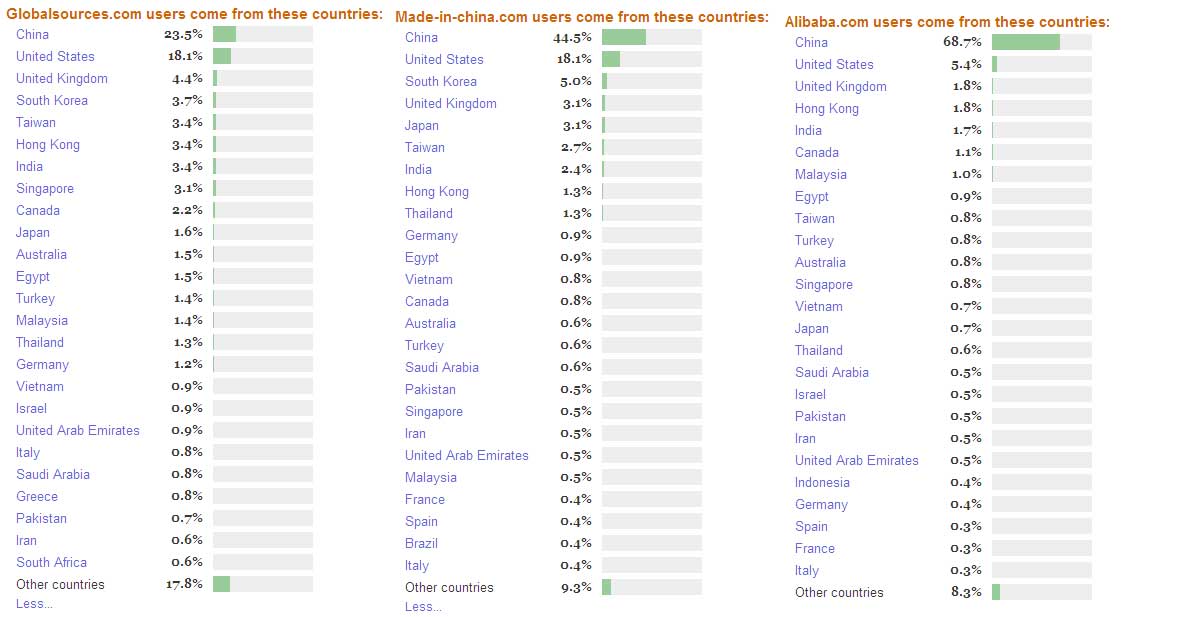Image resolution: width=1200 pixels, height=617 pixels.
Task: Open Israel link in Globalsources.com list
Action: (31, 408)
